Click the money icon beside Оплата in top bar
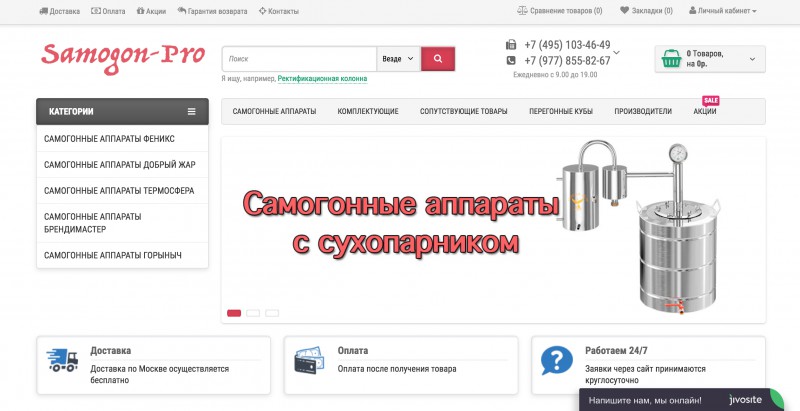The height and width of the screenshot is (411, 800). pyautogui.click(x=95, y=11)
